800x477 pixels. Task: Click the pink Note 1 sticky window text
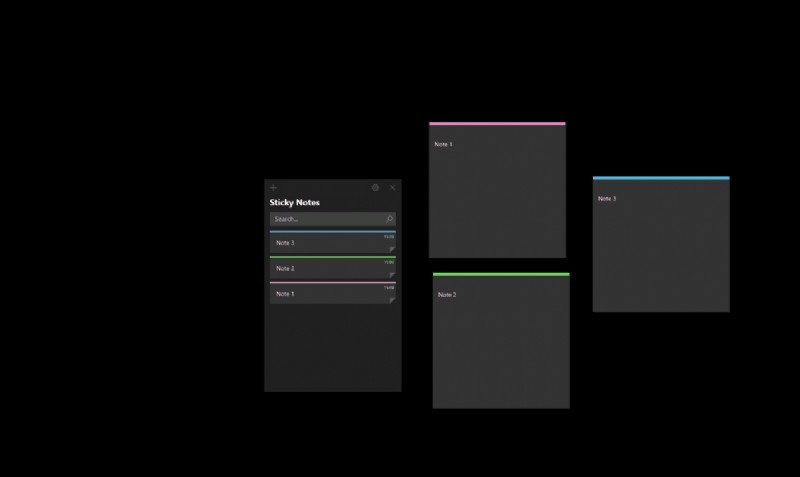443,144
